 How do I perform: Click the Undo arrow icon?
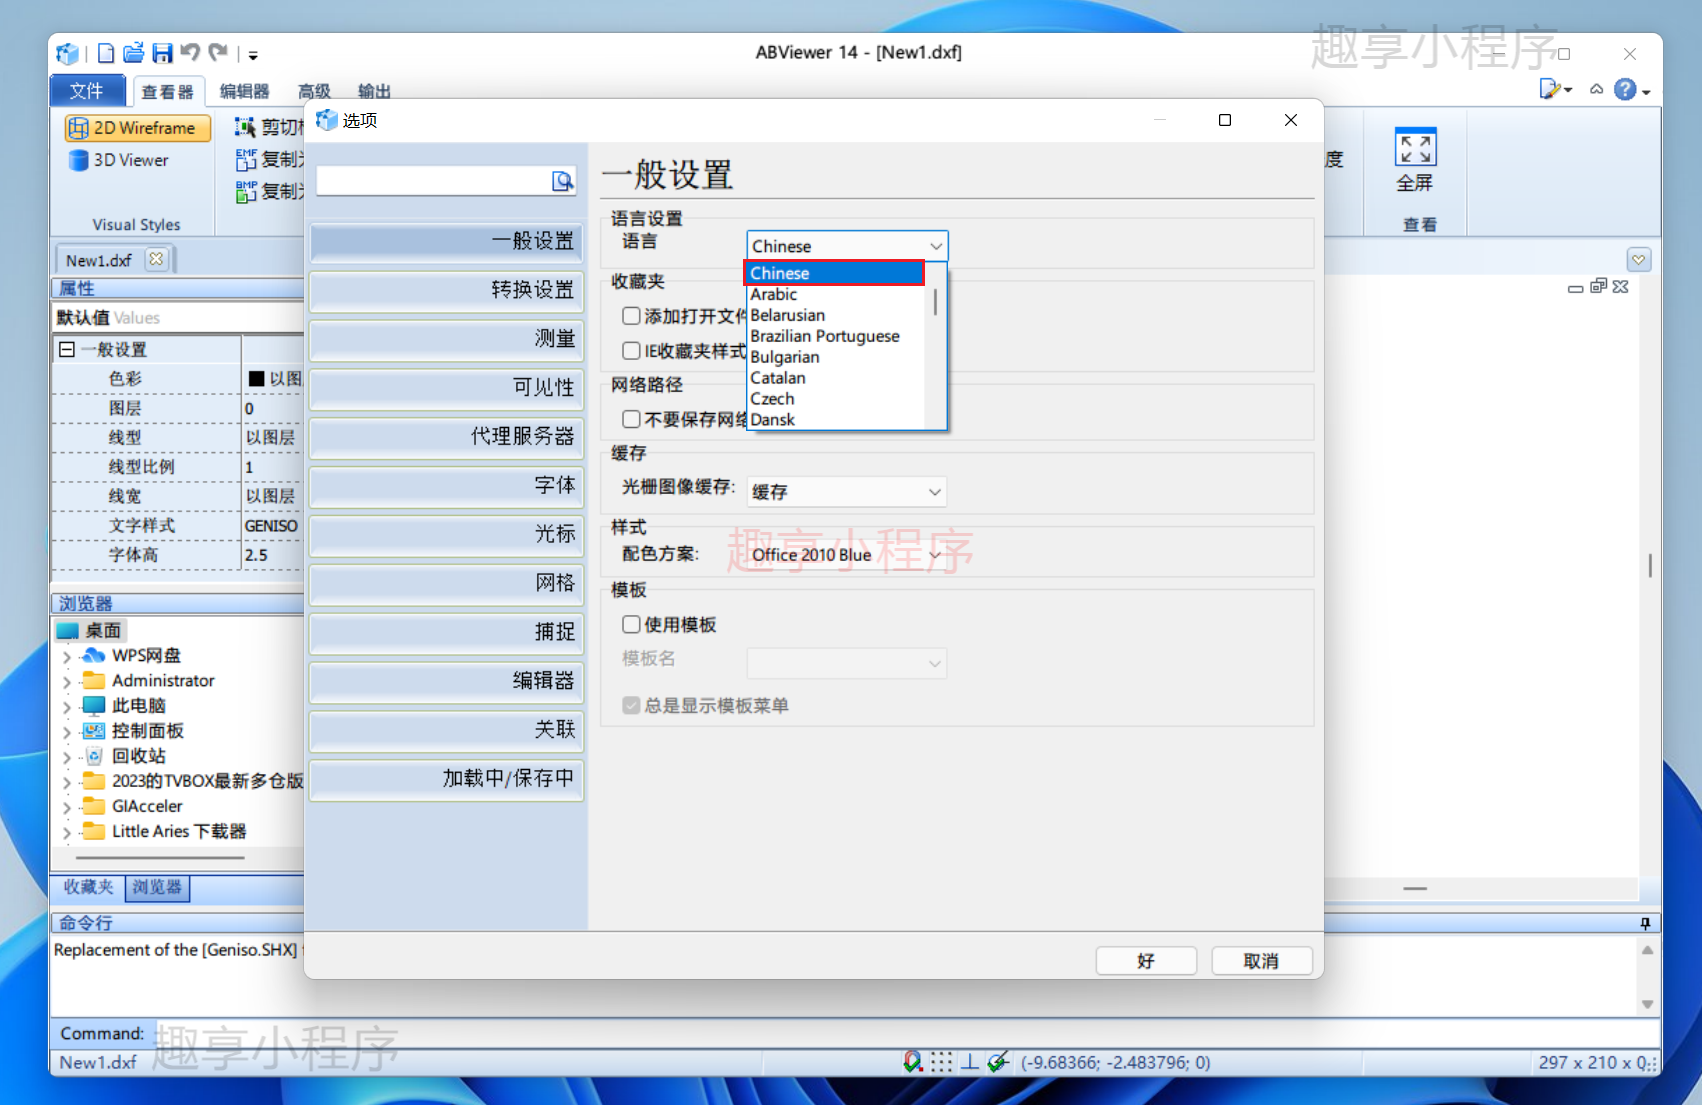click(190, 52)
